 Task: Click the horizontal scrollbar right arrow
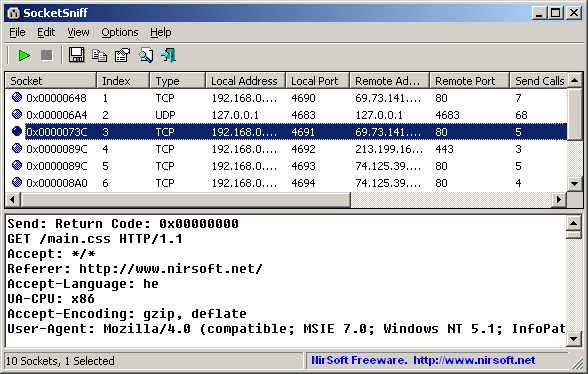(559, 200)
